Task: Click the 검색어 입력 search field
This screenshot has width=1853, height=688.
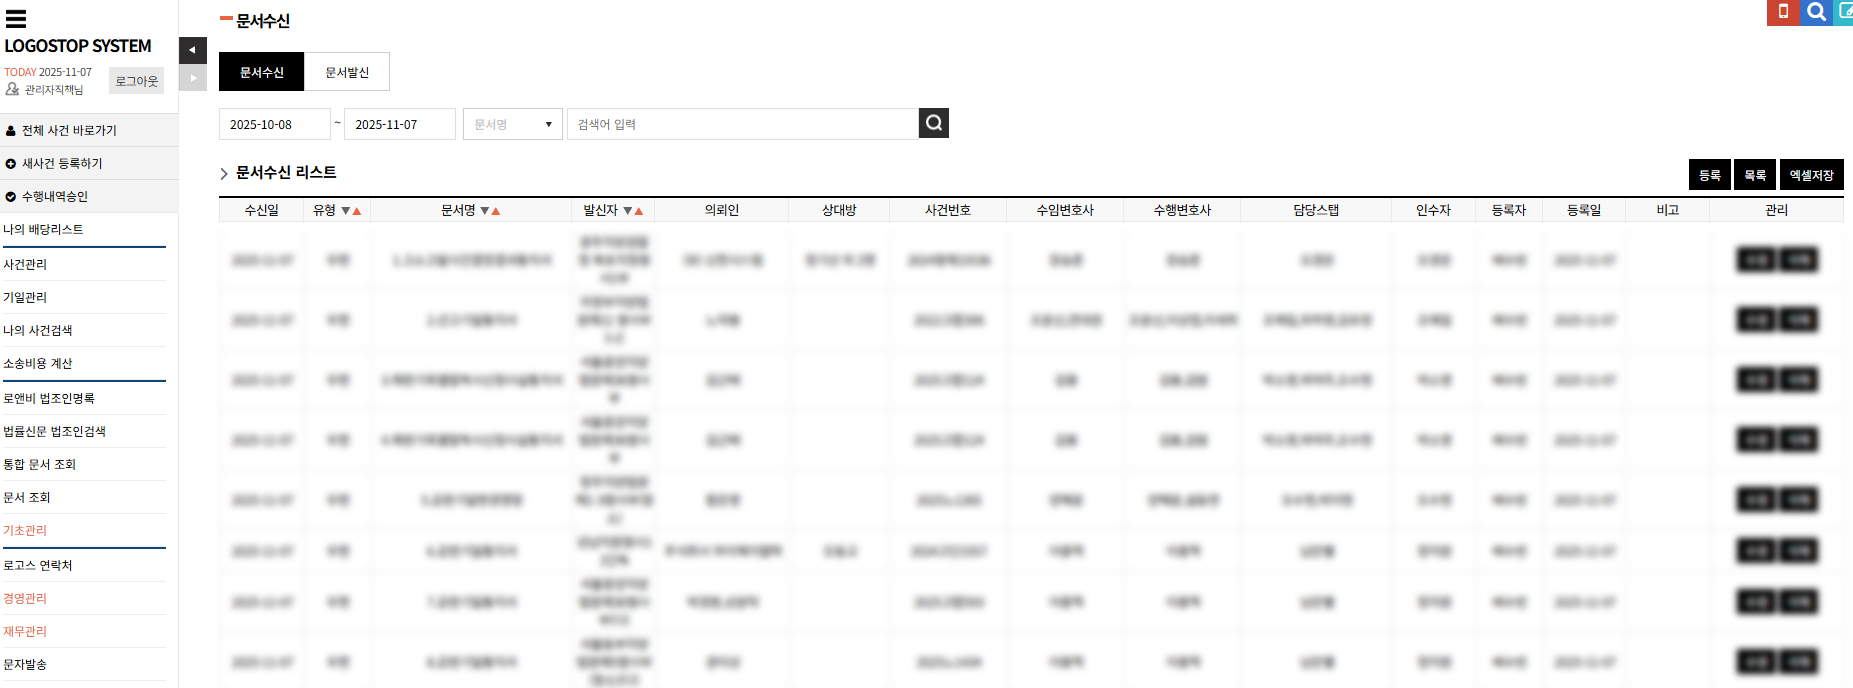Action: point(742,124)
